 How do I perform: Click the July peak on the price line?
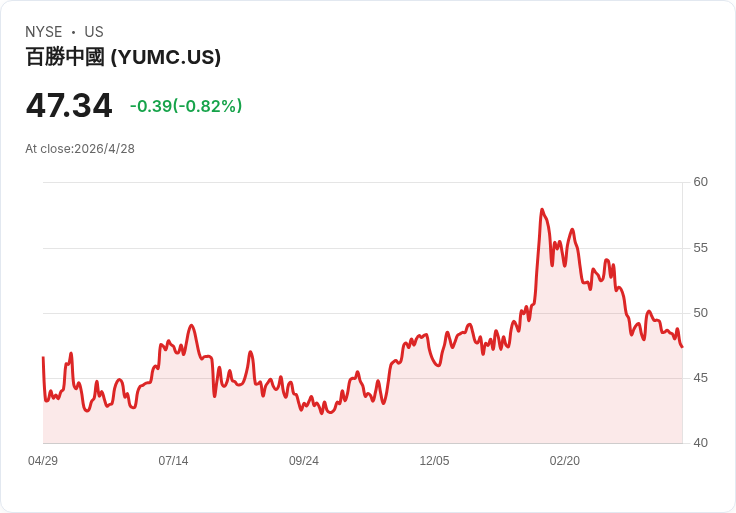pos(191,325)
